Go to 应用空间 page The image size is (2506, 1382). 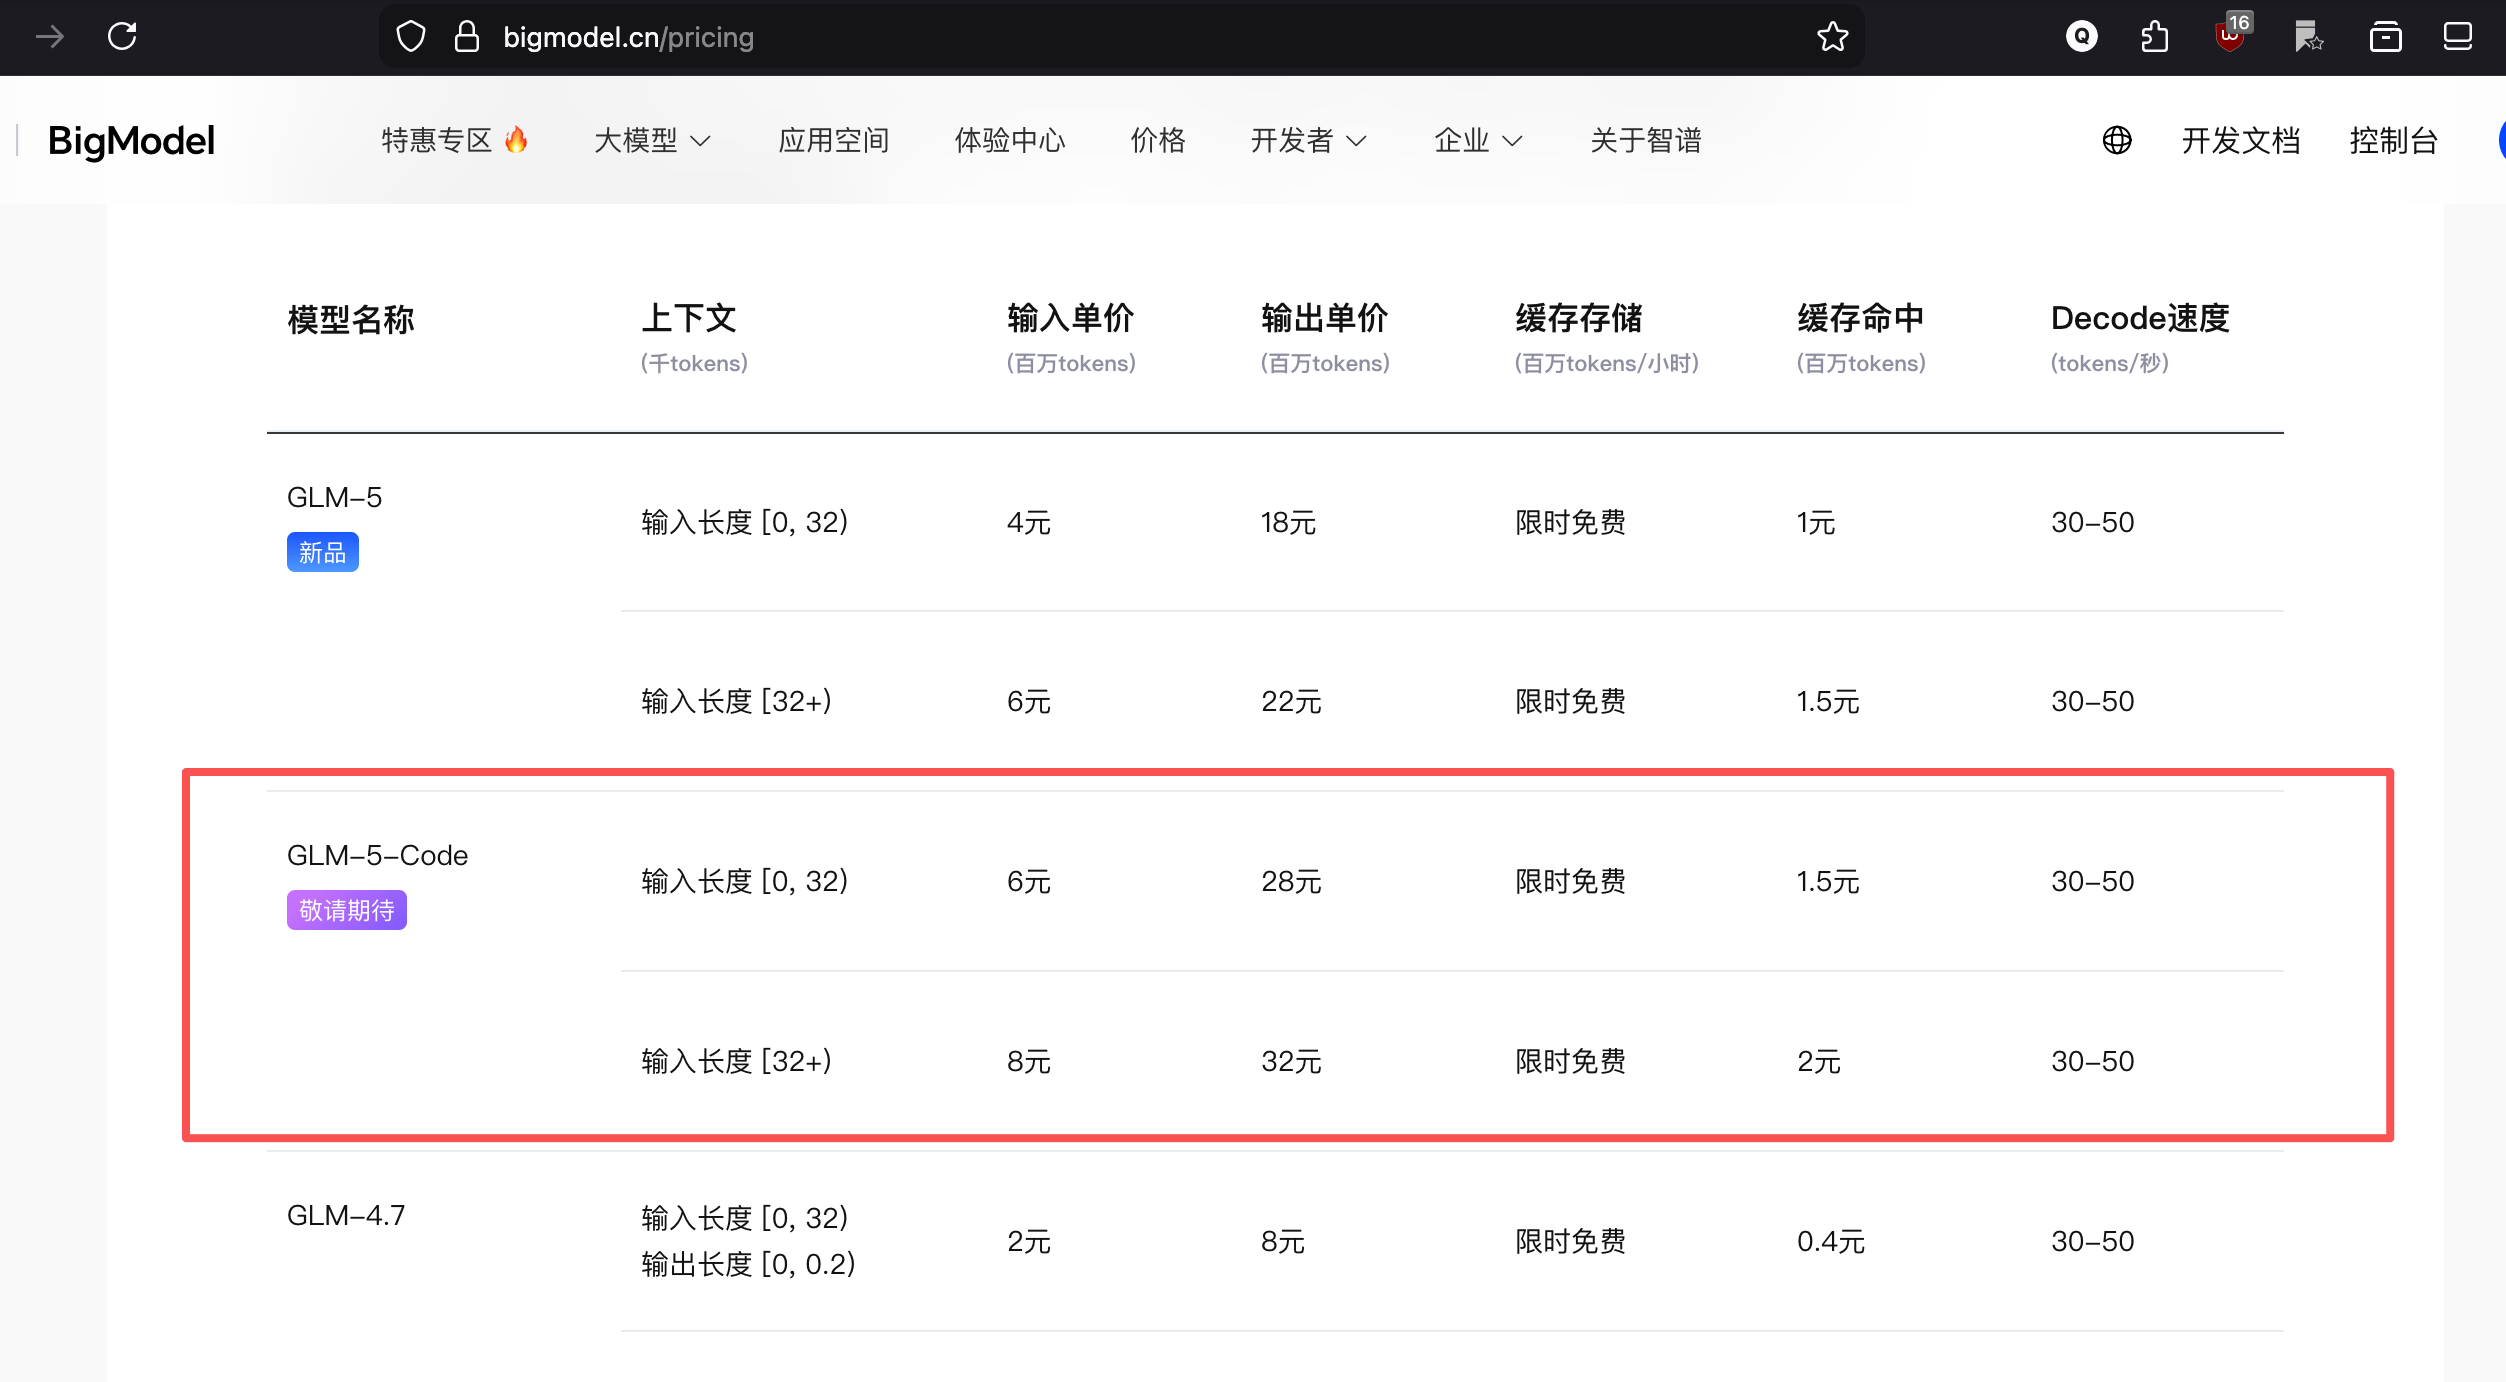[x=834, y=140]
